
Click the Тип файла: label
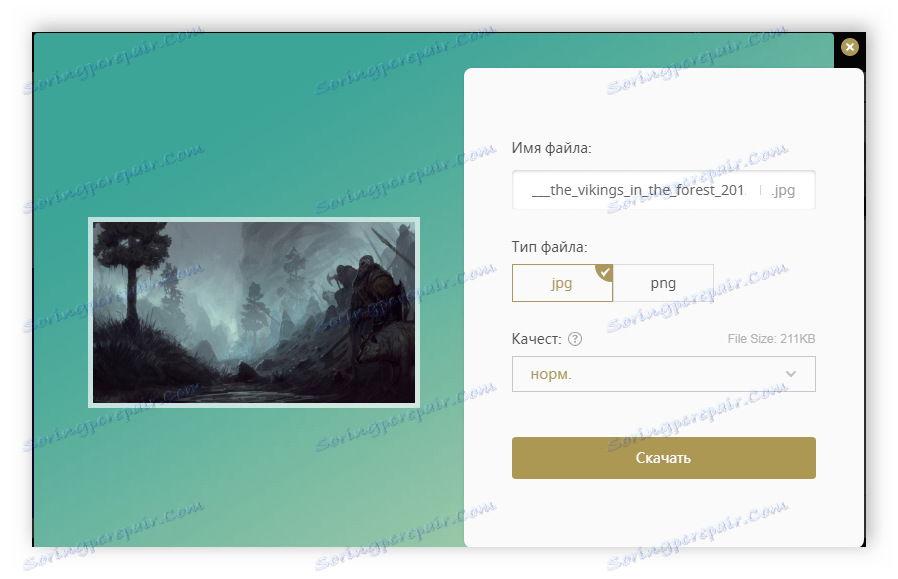coord(549,247)
